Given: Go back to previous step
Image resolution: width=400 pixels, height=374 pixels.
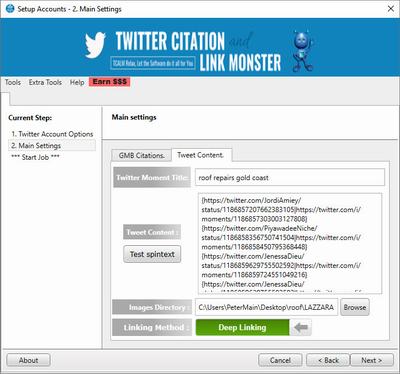Looking at the screenshot, I should tap(328, 360).
